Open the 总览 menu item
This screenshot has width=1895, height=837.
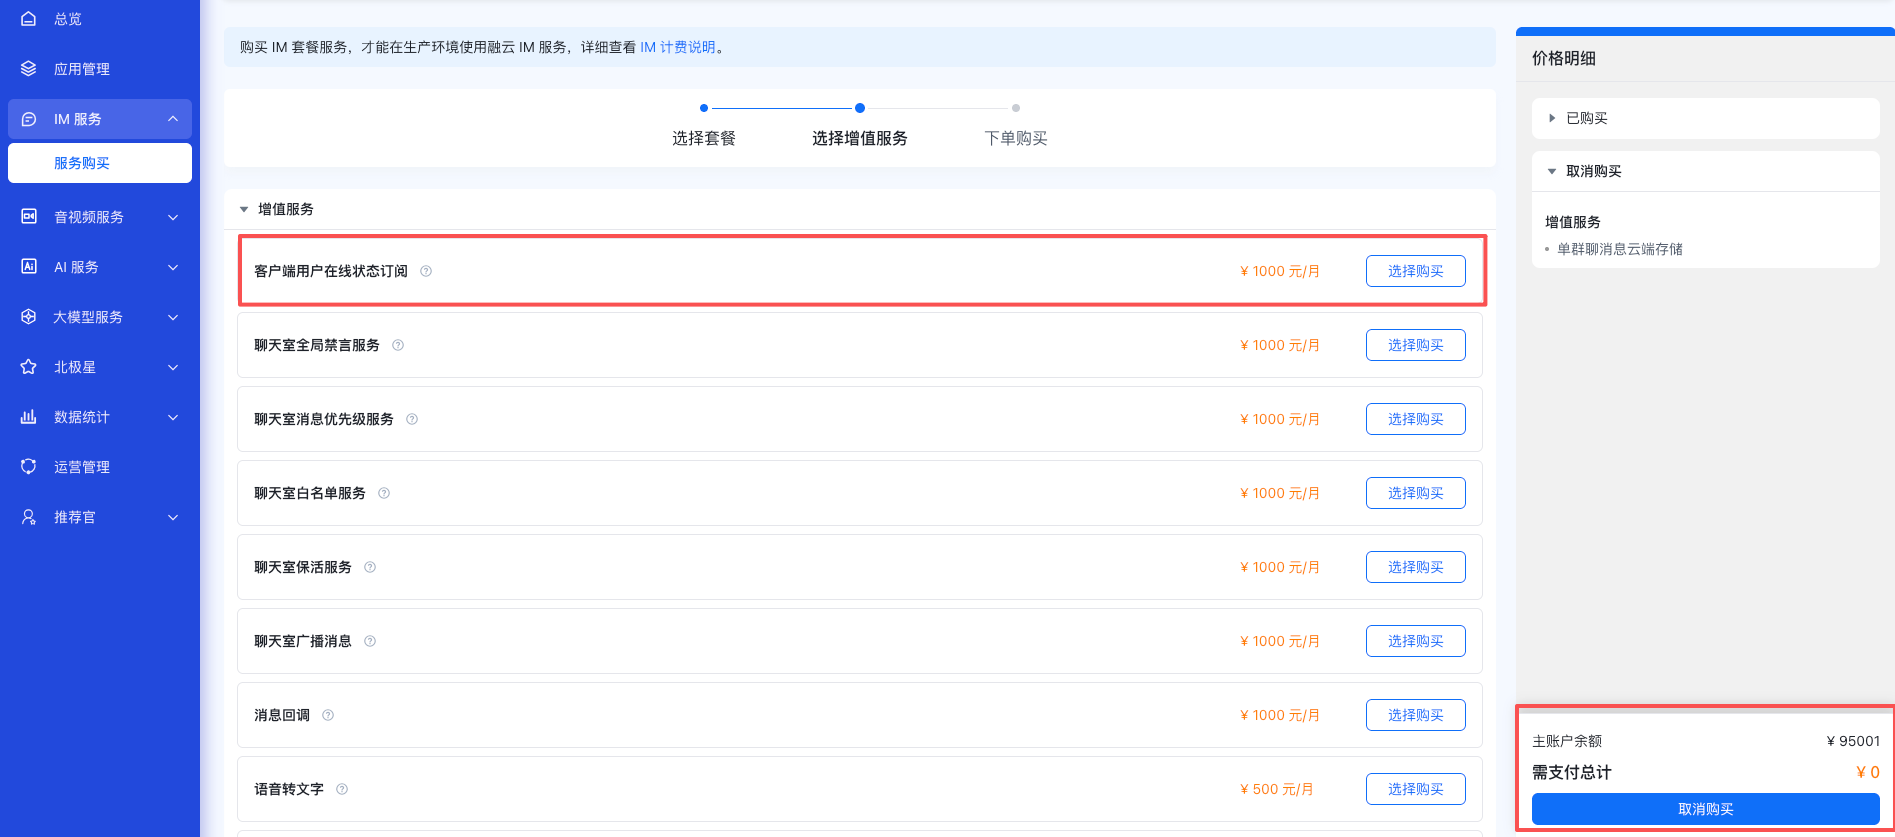pyautogui.click(x=68, y=19)
